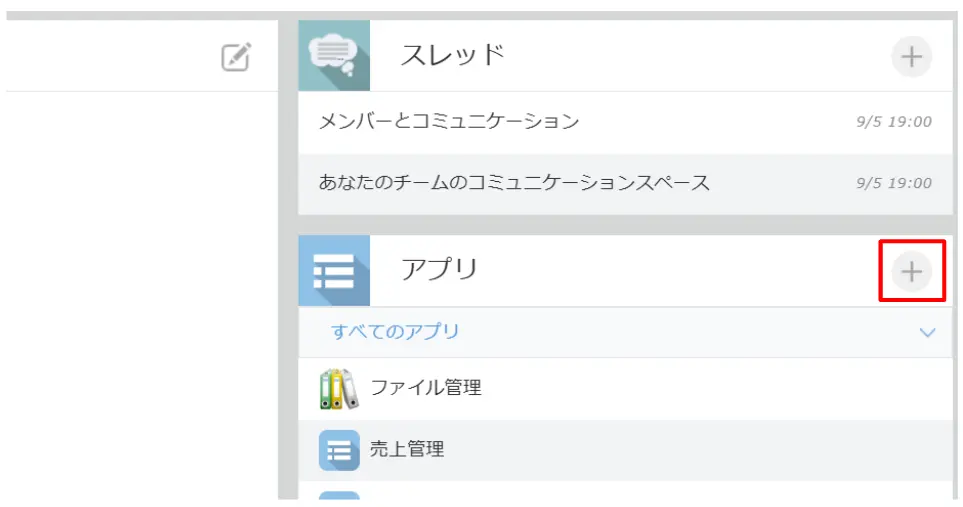963x507 pixels.
Task: Click the pencil edit icon
Action: tap(236, 57)
